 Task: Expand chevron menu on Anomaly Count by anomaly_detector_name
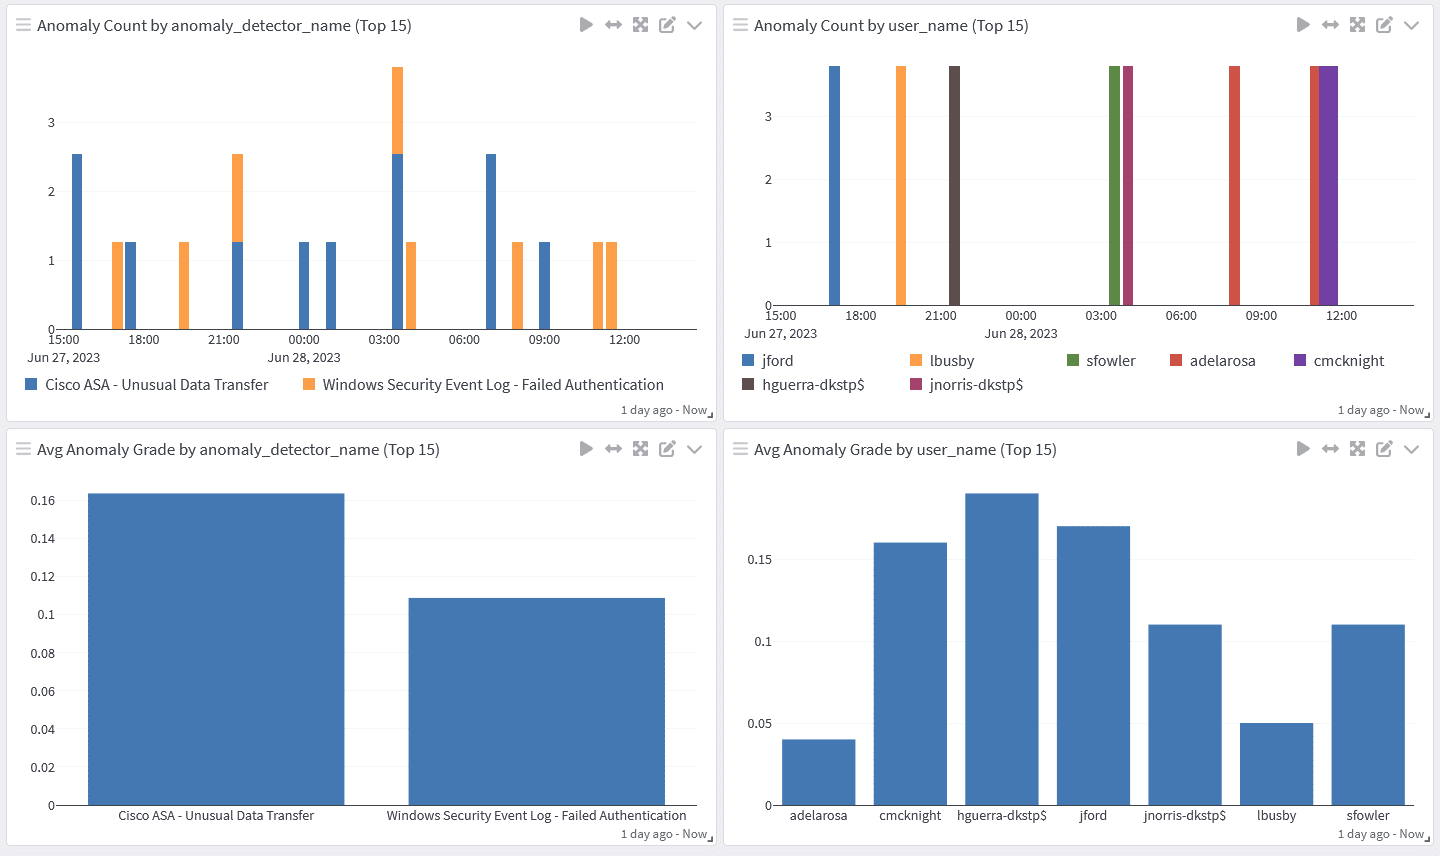(x=694, y=25)
